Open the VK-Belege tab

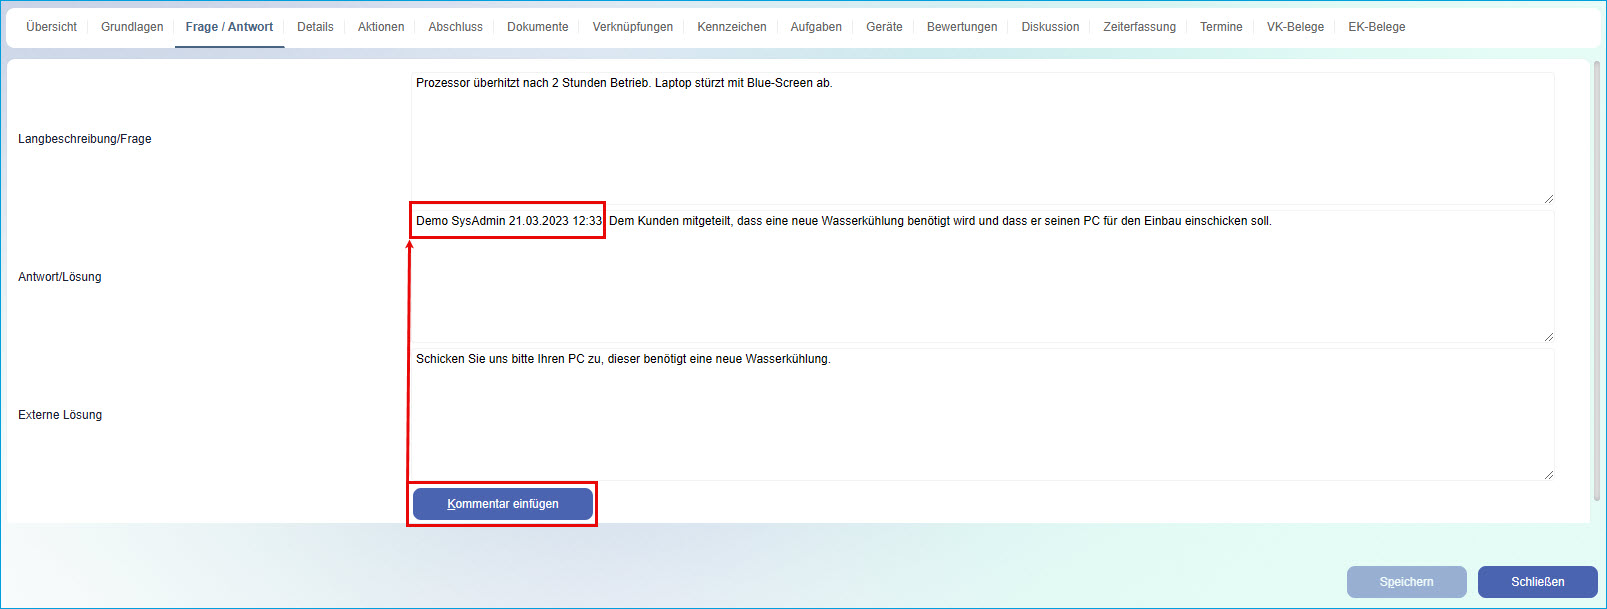(x=1295, y=27)
